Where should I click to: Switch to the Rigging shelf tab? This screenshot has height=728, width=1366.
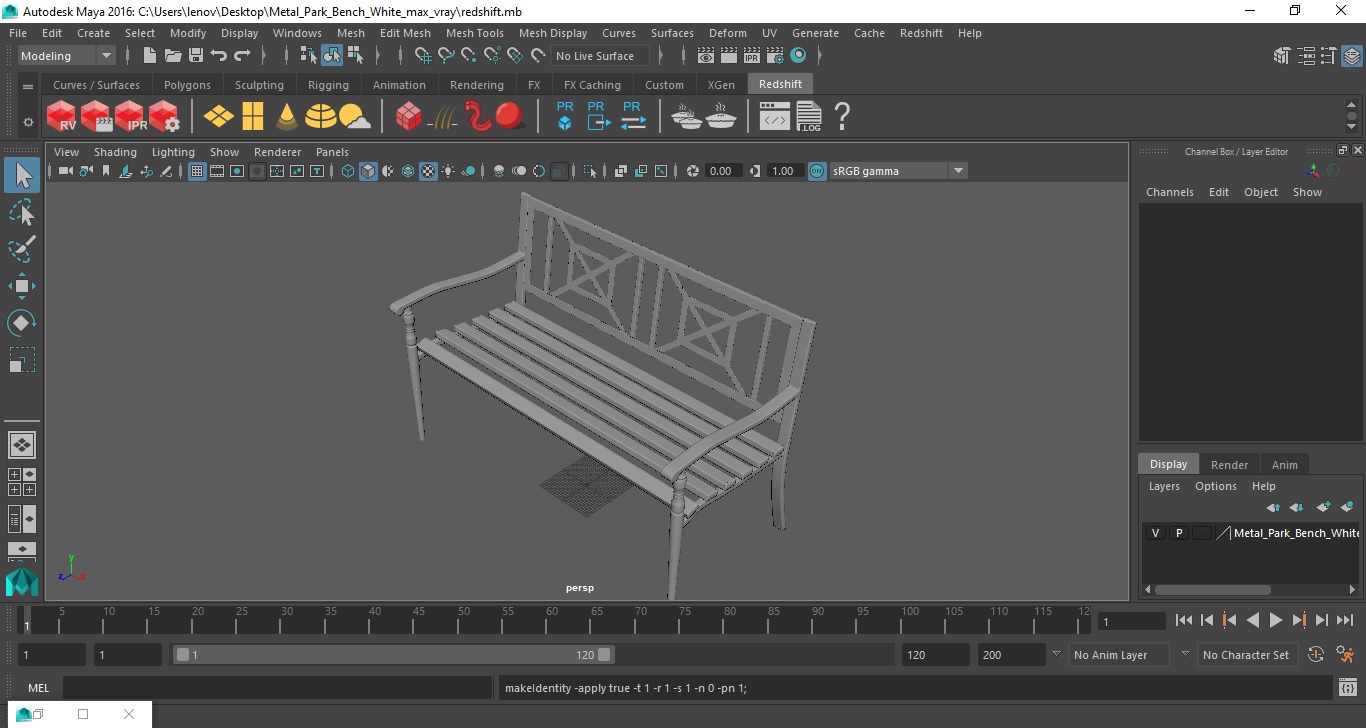[328, 85]
